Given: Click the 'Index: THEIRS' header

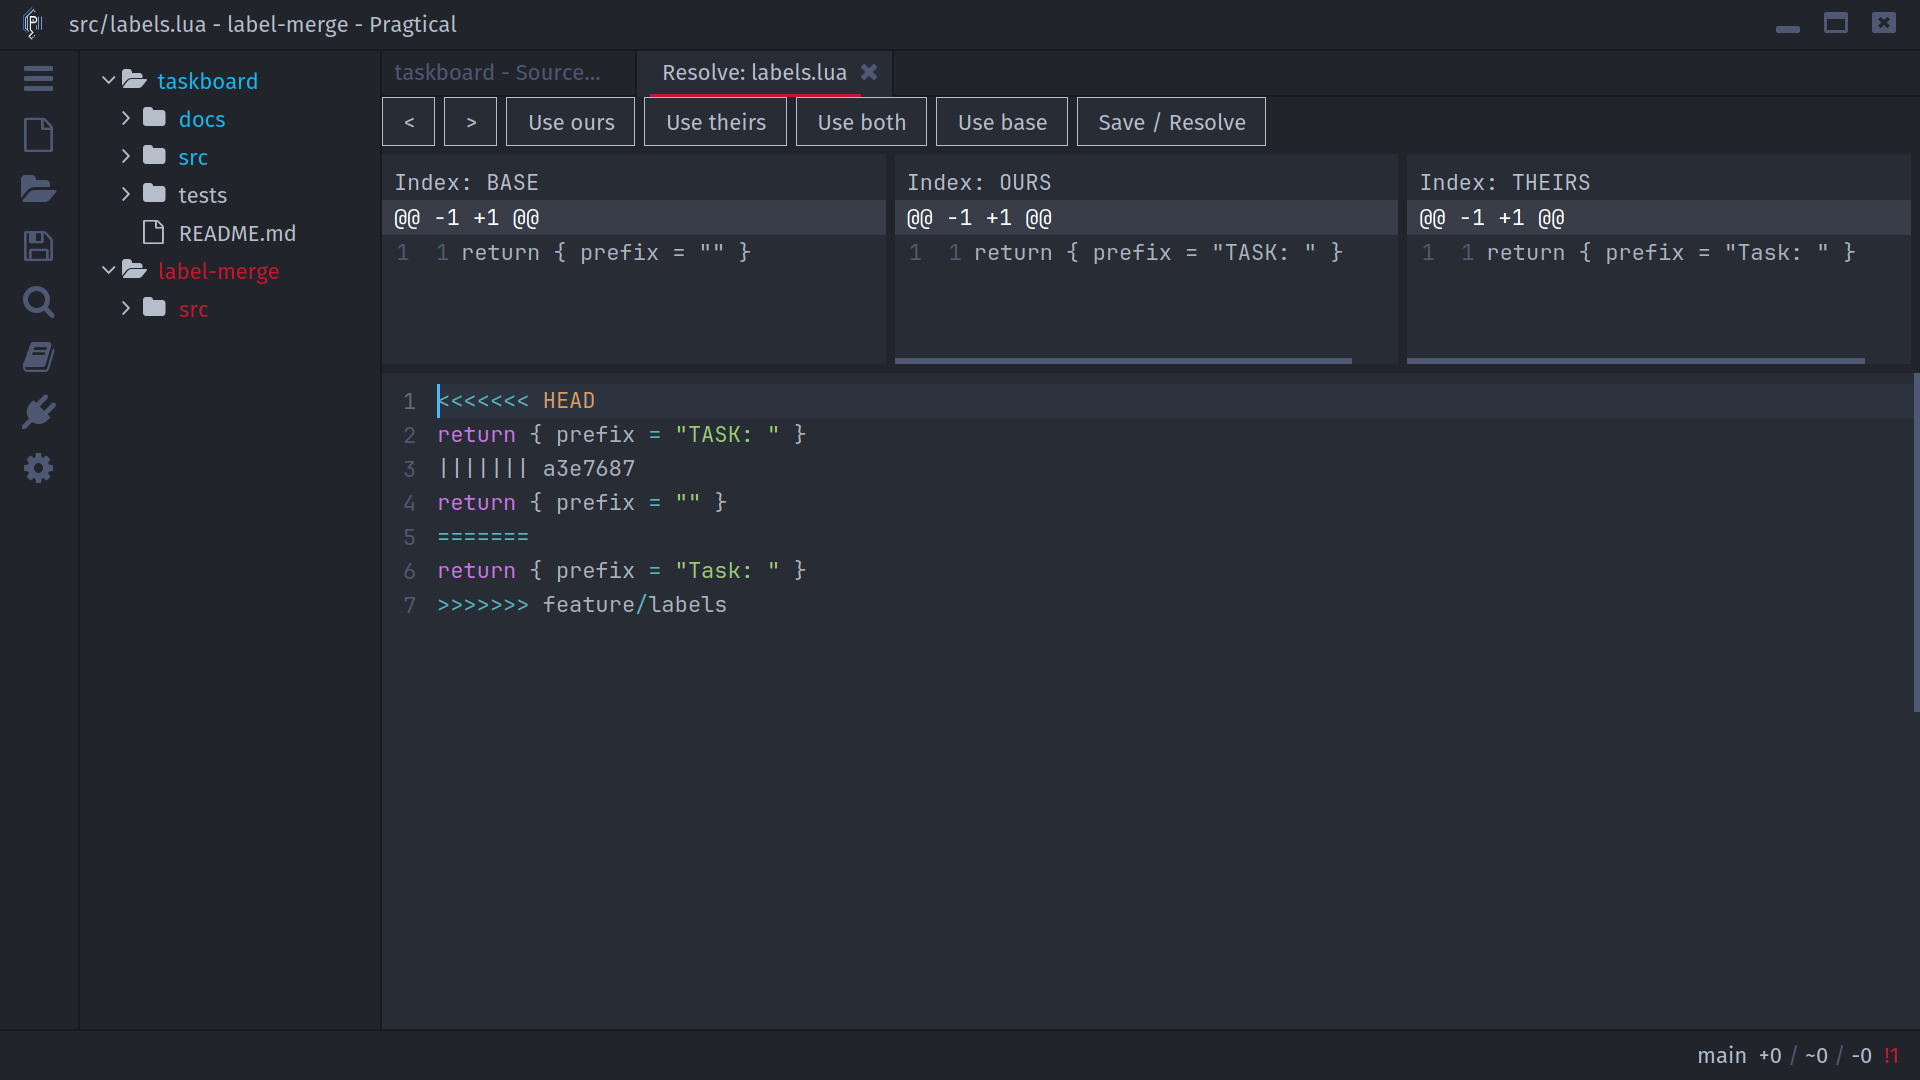Looking at the screenshot, I should [x=1505, y=183].
